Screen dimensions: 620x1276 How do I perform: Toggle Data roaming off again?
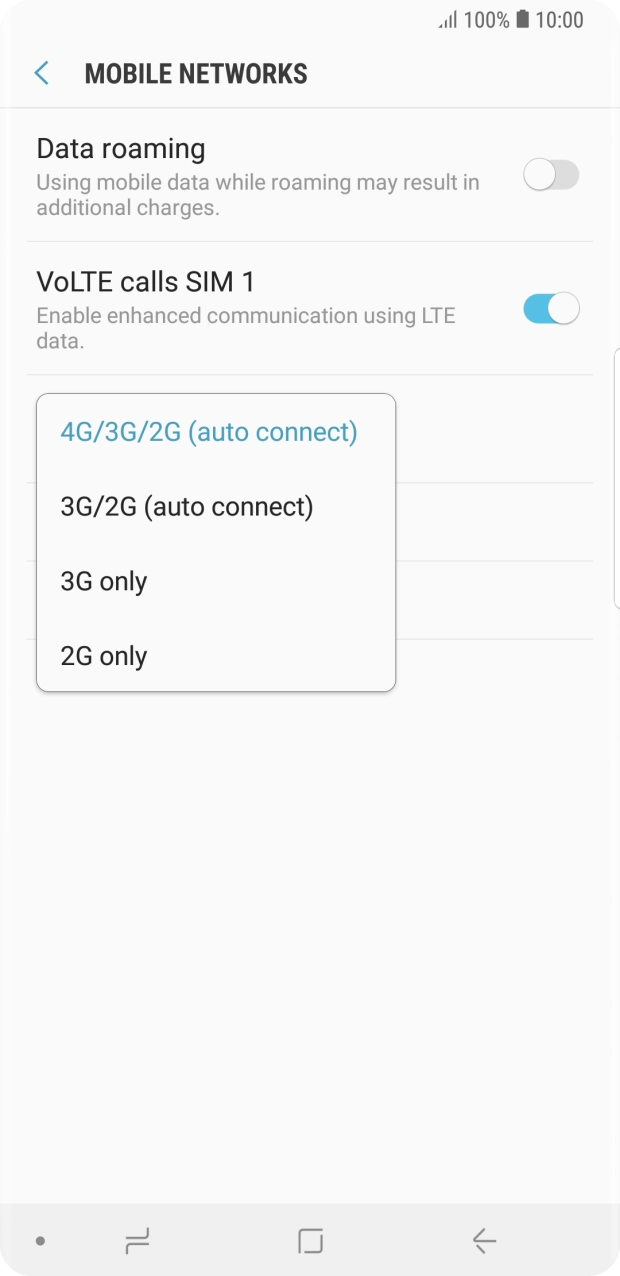click(551, 175)
